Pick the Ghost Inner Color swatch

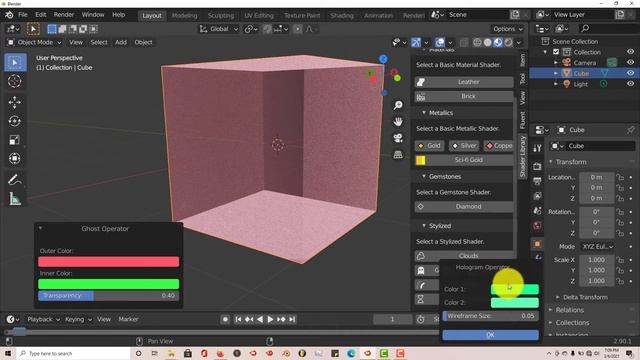109,284
